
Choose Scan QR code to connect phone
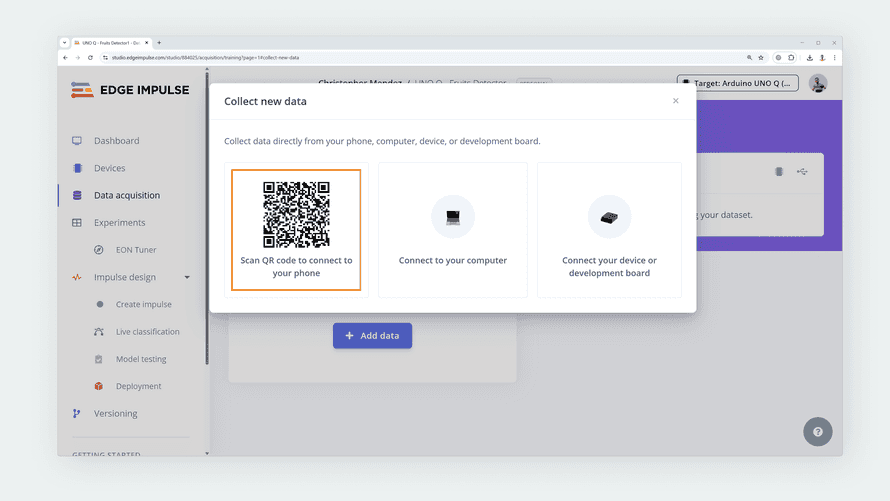[296, 230]
